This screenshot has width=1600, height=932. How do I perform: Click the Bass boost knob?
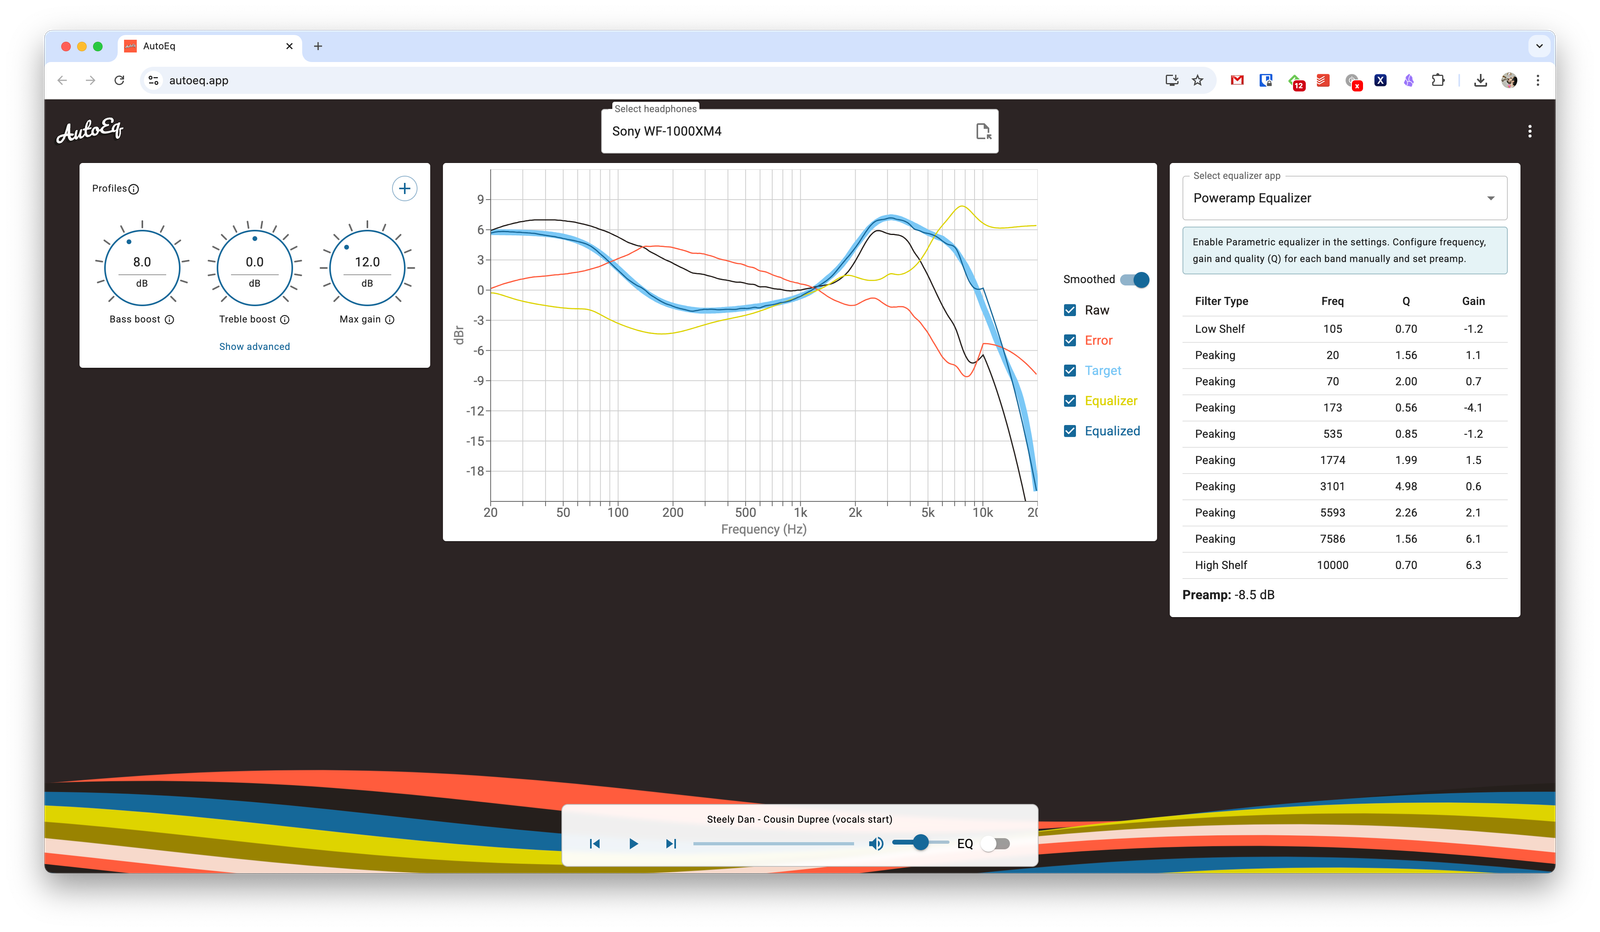(142, 268)
